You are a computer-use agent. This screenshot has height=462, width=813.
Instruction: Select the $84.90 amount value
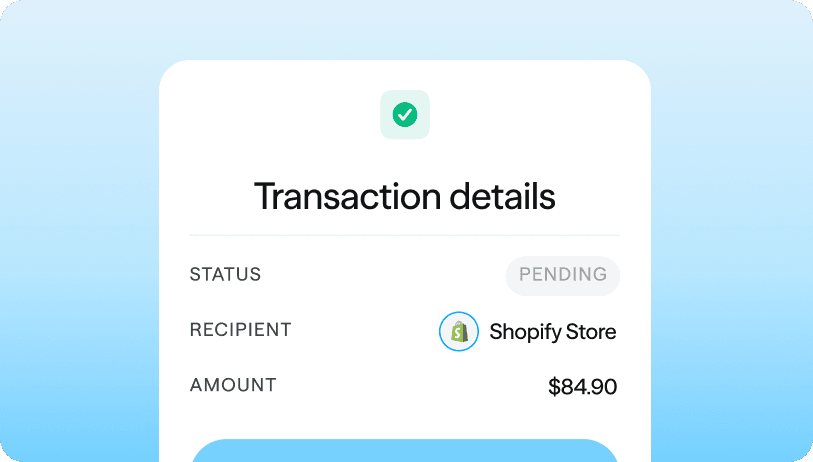[x=582, y=387]
